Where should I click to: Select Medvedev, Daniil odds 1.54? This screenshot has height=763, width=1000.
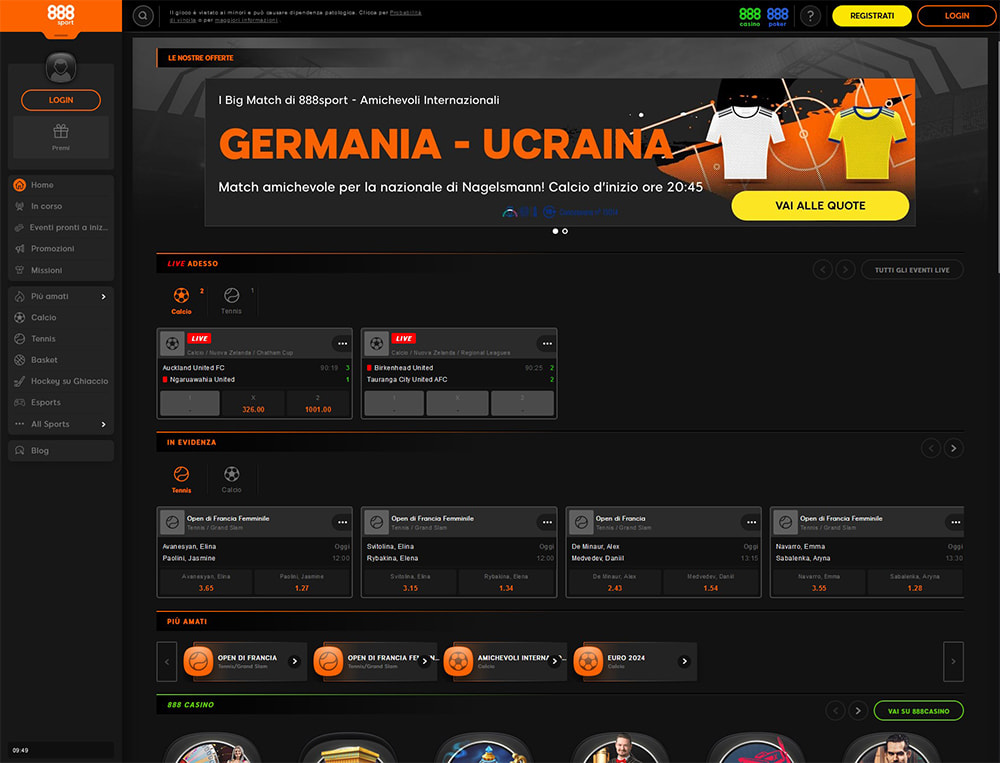point(710,582)
